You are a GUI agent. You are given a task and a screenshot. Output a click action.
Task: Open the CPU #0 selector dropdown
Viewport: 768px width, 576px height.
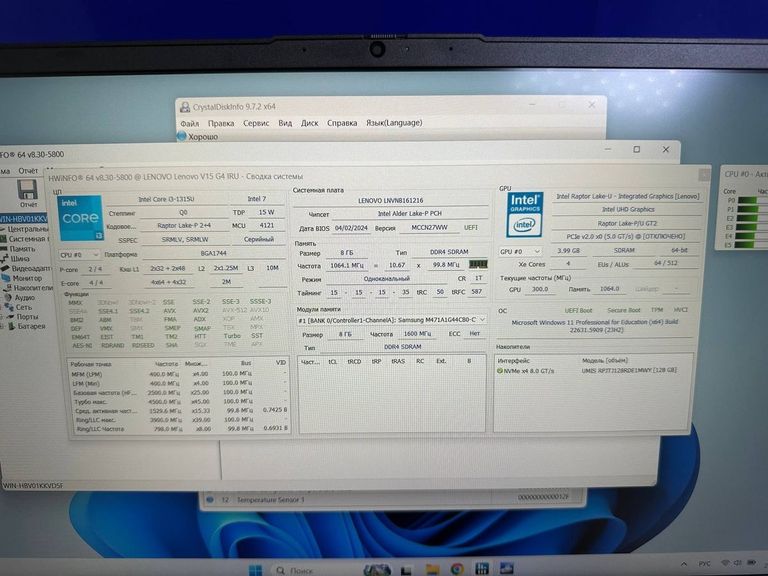[x=80, y=255]
